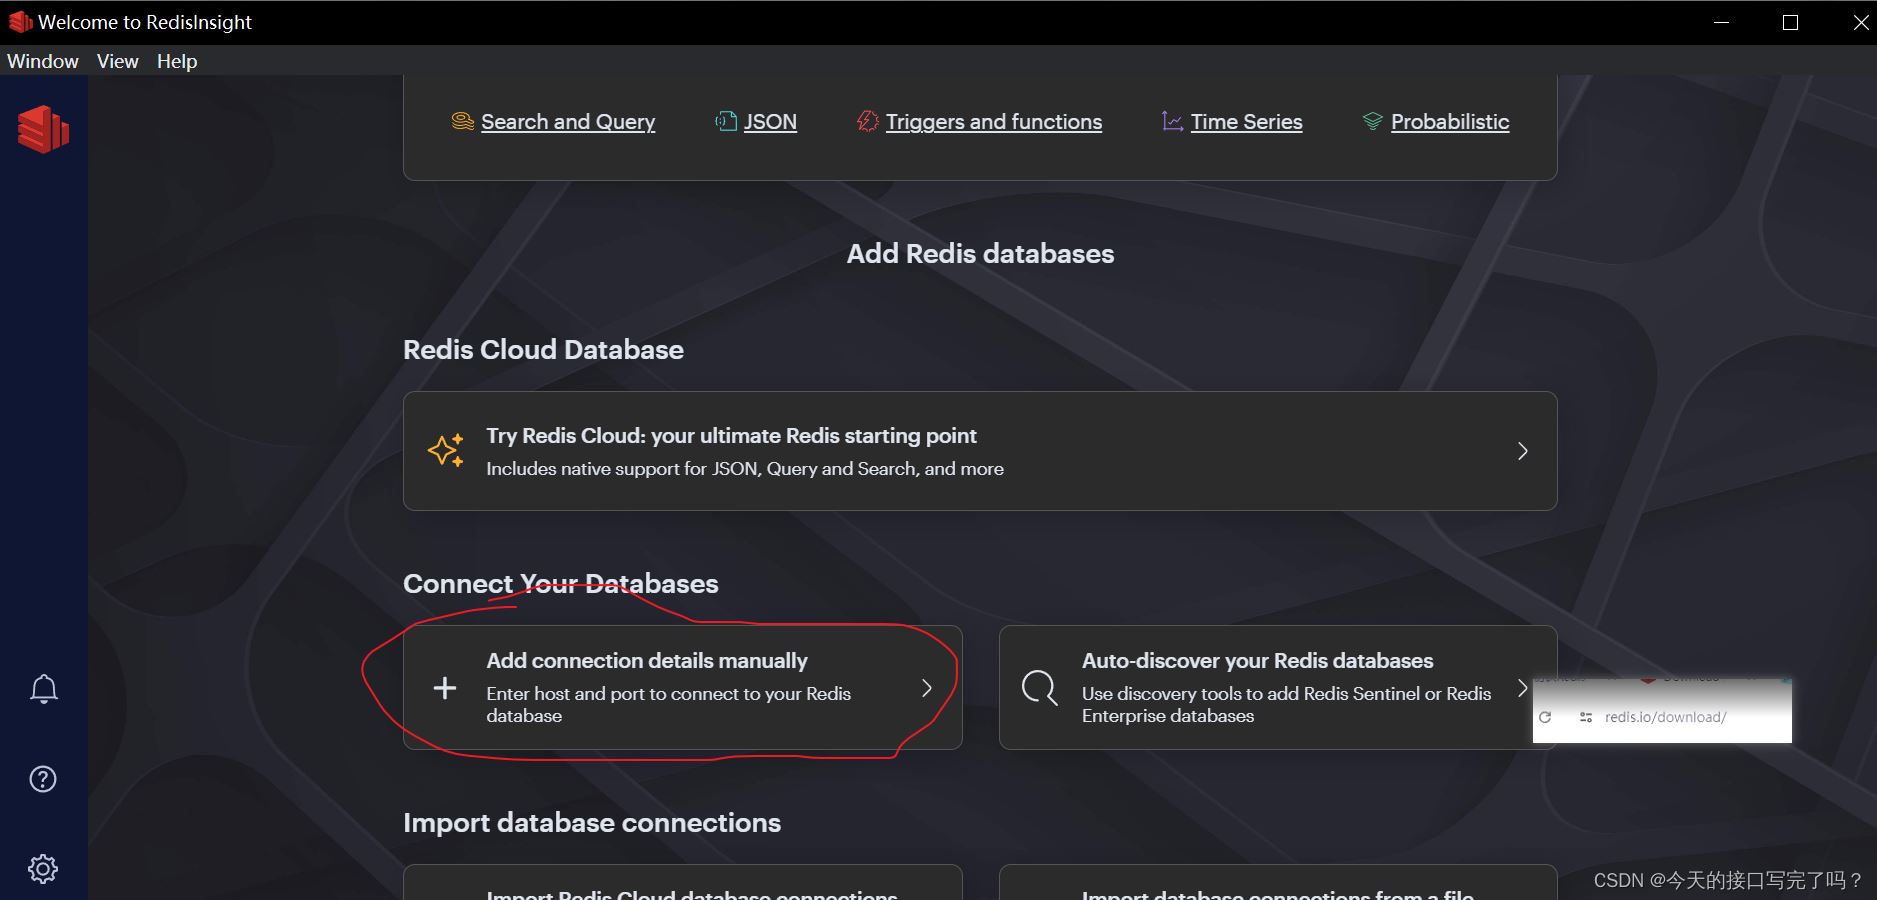Click the Triggers and functions icon
This screenshot has width=1877, height=900.
[x=867, y=121]
